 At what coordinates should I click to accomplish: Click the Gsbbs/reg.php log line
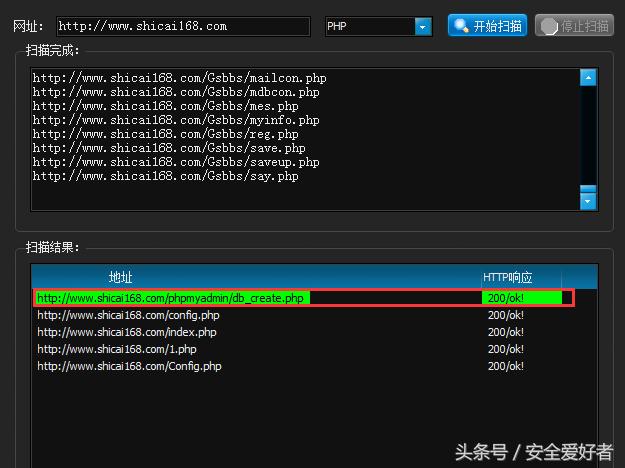tap(165, 134)
